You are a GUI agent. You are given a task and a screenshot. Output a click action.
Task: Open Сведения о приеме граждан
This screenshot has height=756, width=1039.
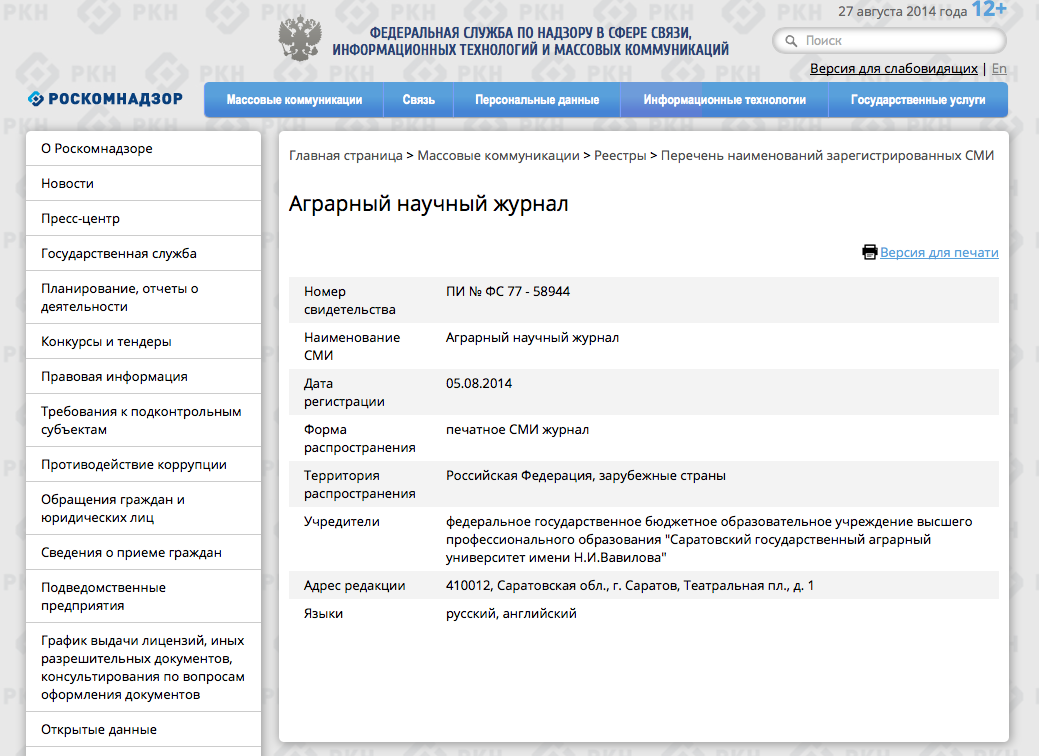coord(143,553)
